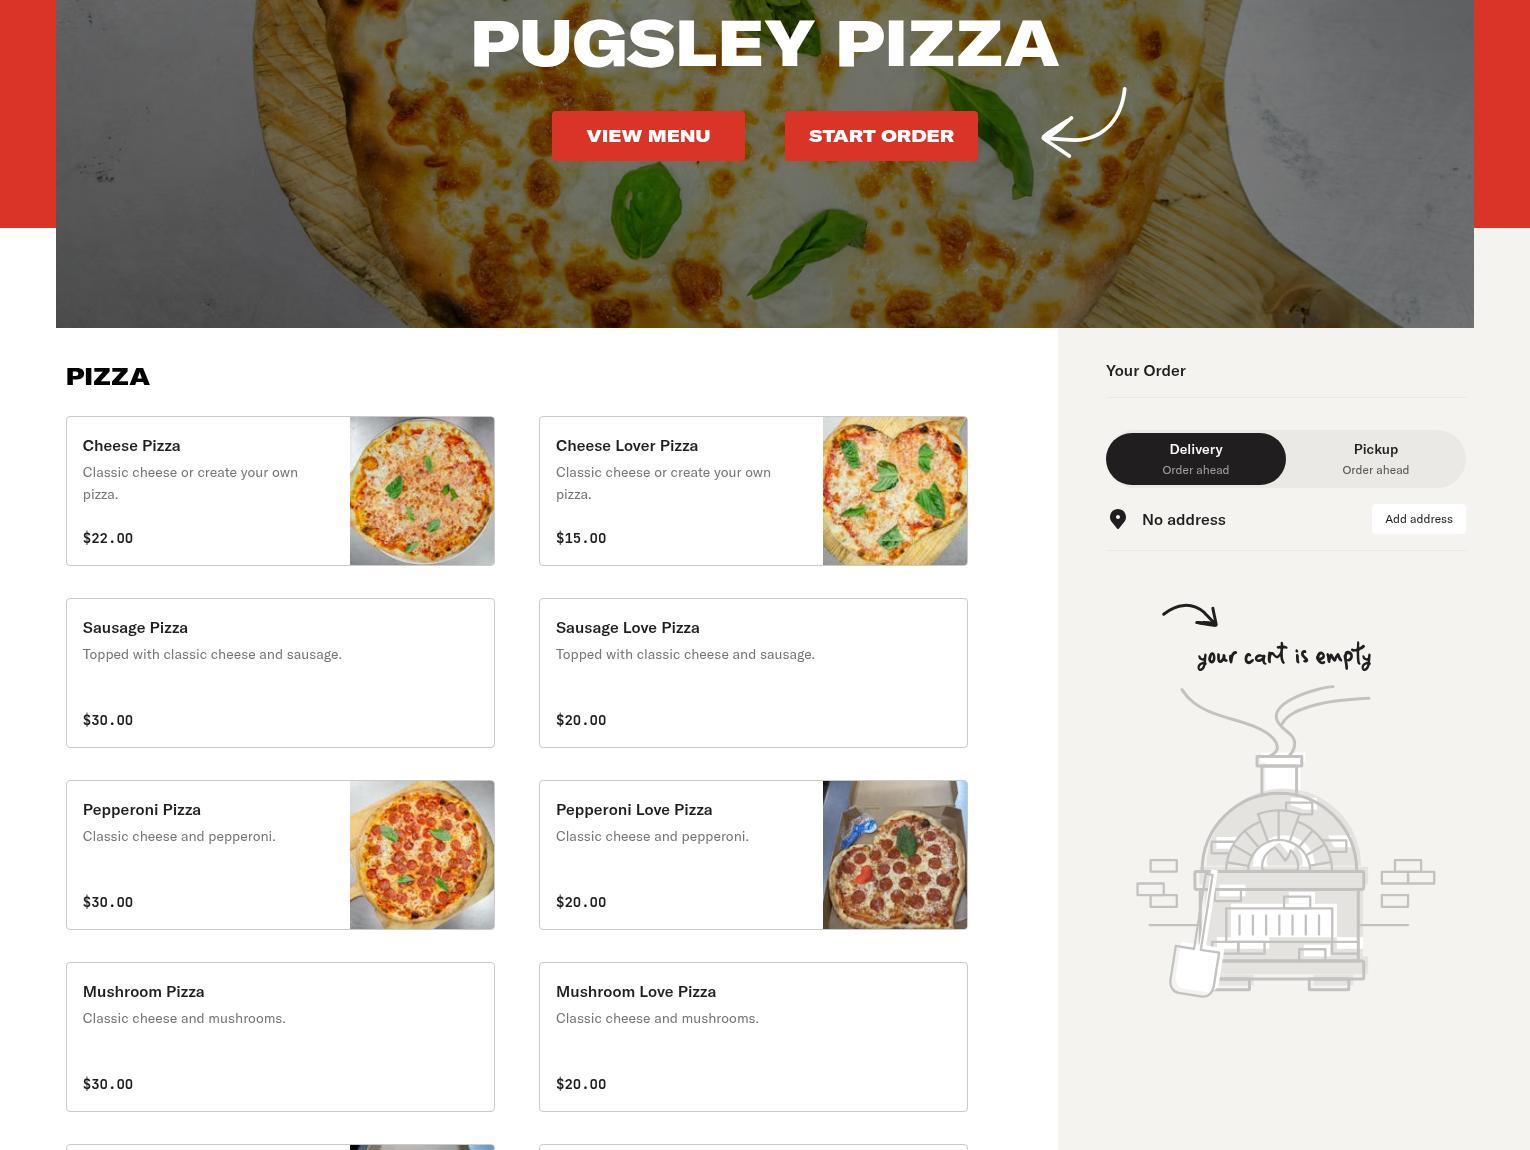The image size is (1530, 1150).
Task: Open the Cheese Pizza photo thumbnail
Action: (x=422, y=491)
